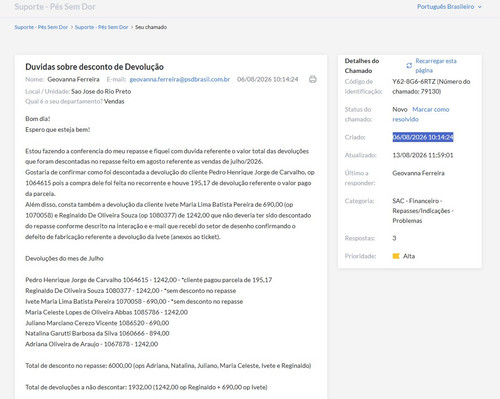Click Total de devoluções a não descontar line
The image size is (500, 399).
pos(146,387)
